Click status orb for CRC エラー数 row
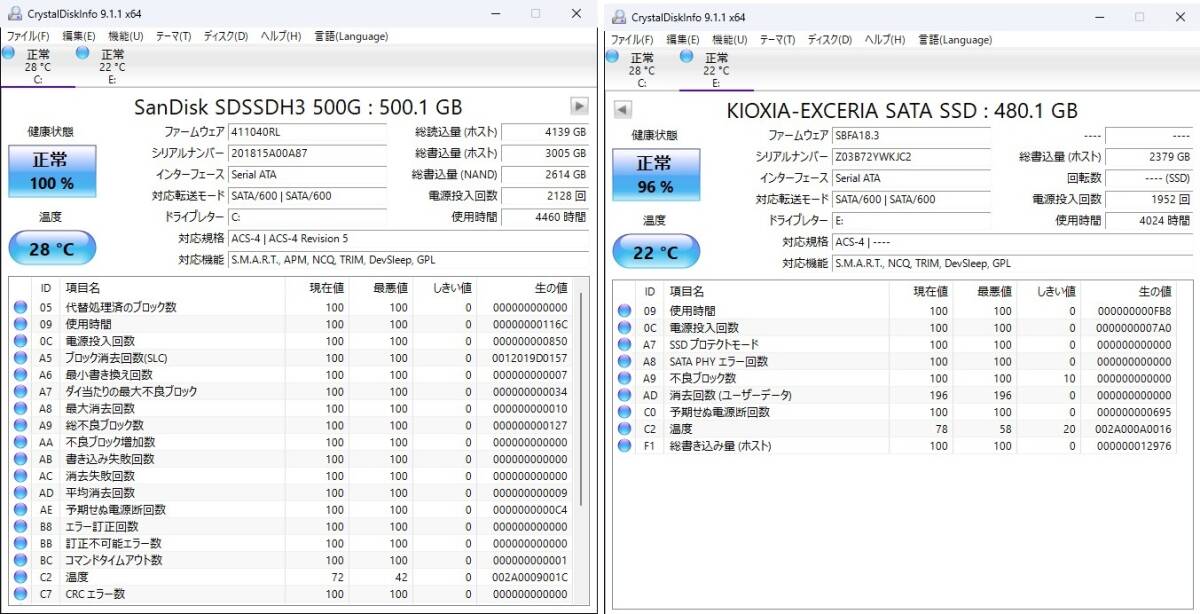Viewport: 1200px width, 614px height. [x=20, y=594]
